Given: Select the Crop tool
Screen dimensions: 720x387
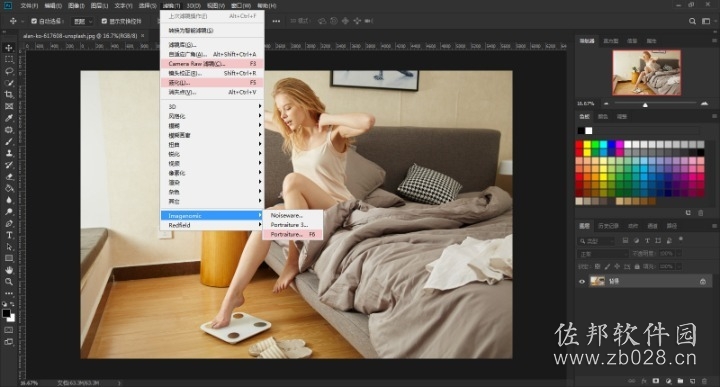Looking at the screenshot, I should (9, 95).
